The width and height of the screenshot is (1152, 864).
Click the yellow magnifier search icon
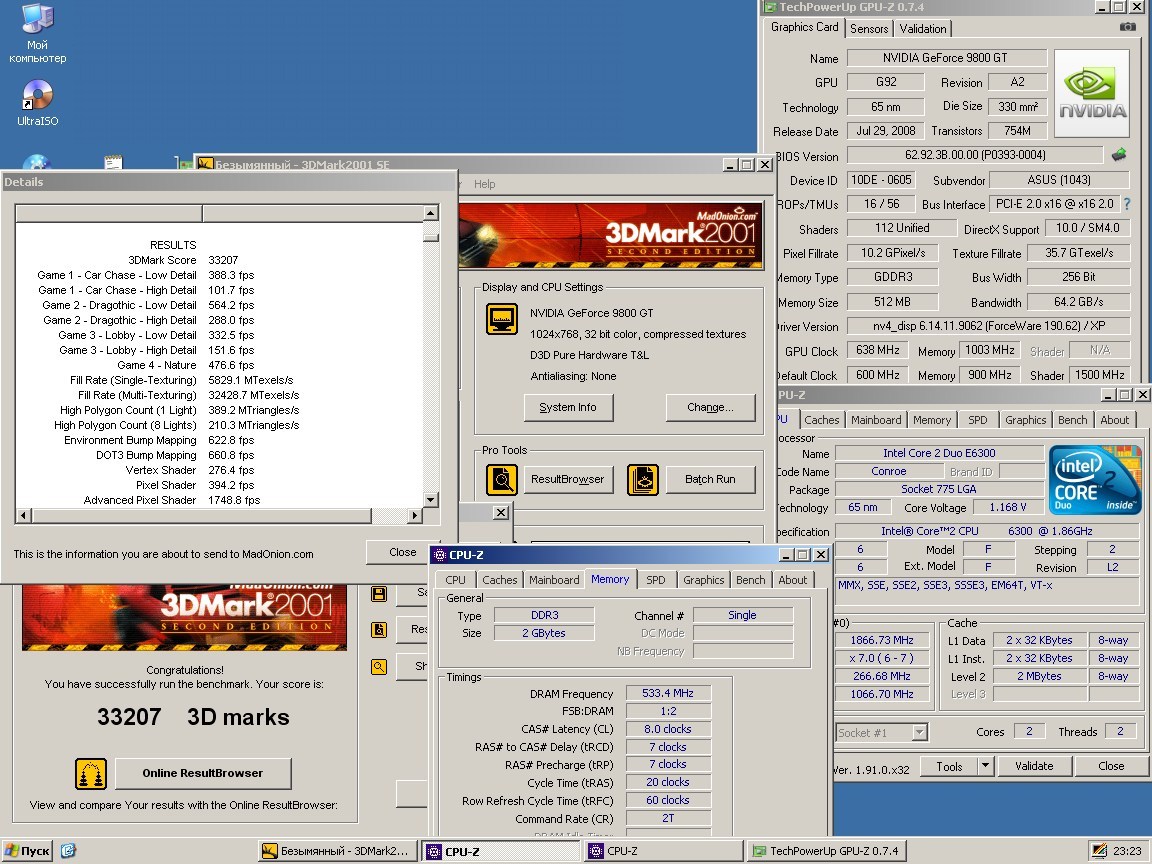pyautogui.click(x=379, y=666)
